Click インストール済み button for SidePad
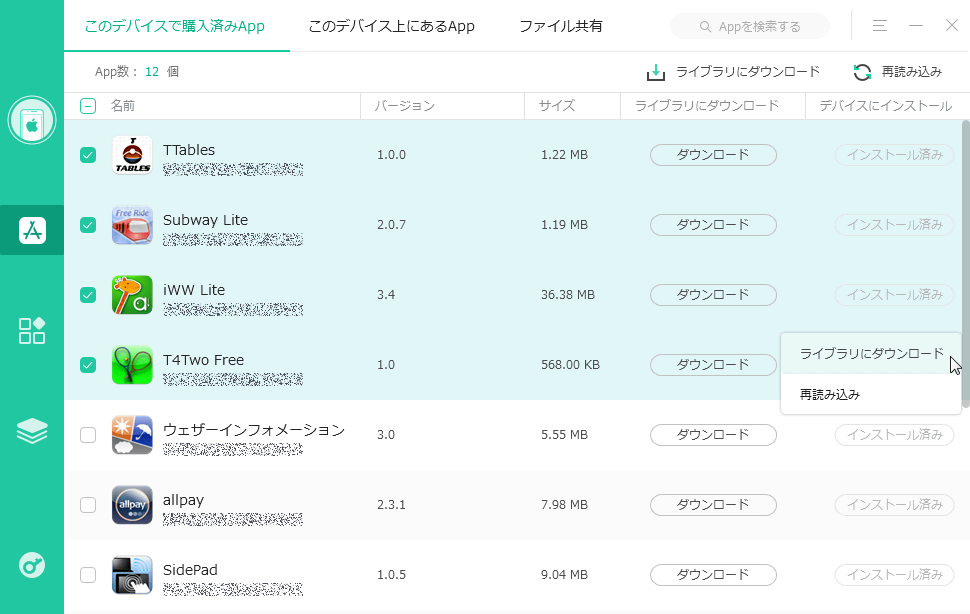 tap(895, 574)
